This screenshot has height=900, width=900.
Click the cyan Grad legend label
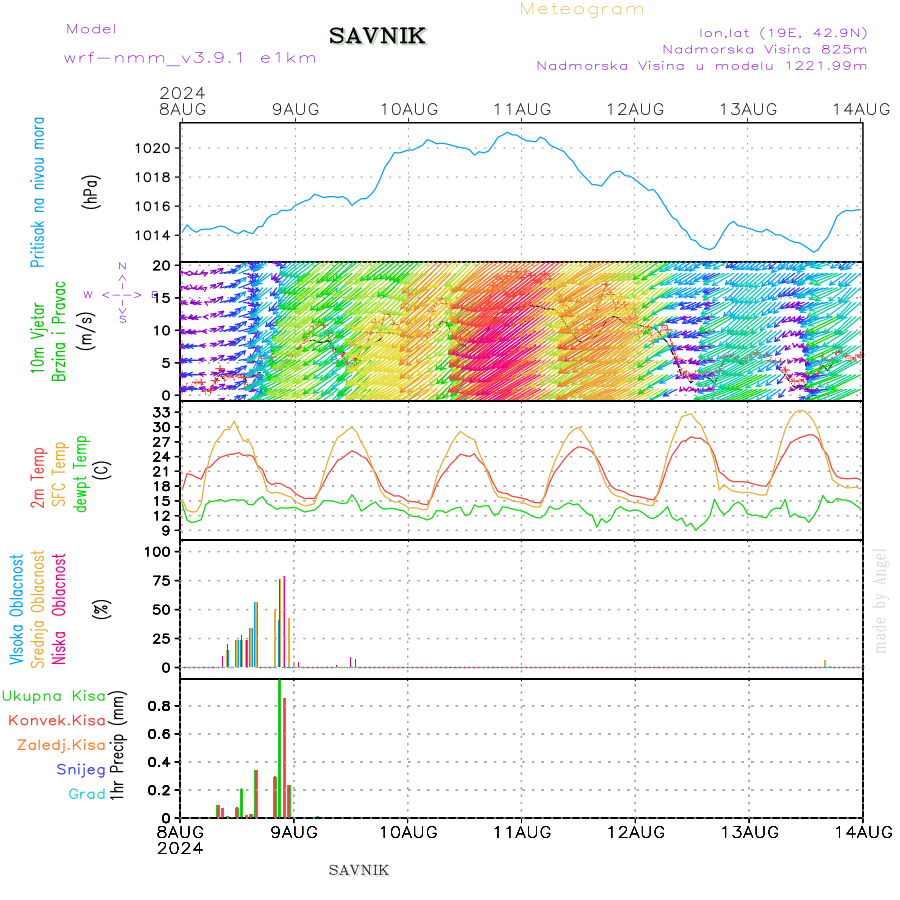[x=87, y=794]
